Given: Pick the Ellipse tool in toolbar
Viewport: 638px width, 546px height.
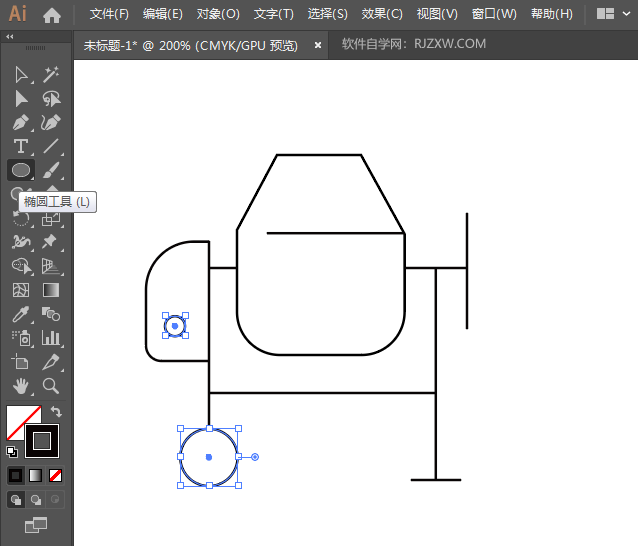Looking at the screenshot, I should click(21, 170).
